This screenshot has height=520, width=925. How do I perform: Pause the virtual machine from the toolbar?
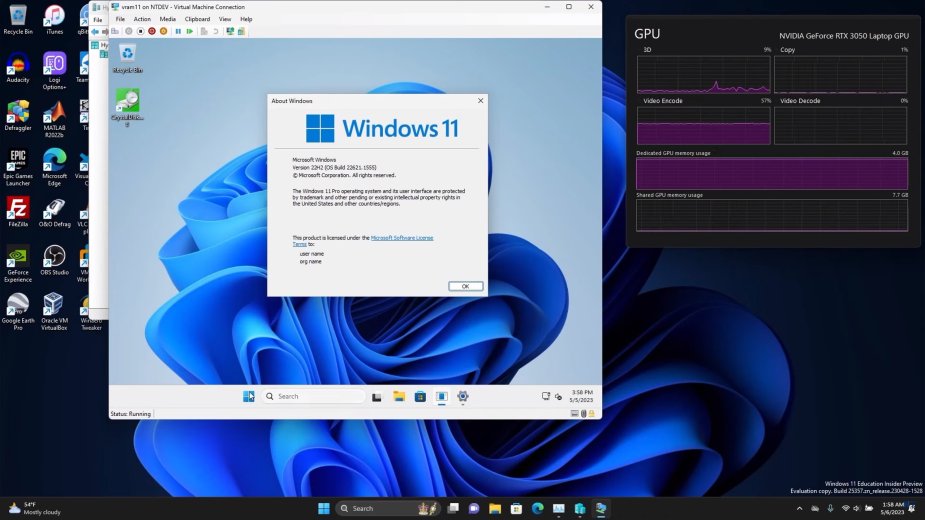178,31
